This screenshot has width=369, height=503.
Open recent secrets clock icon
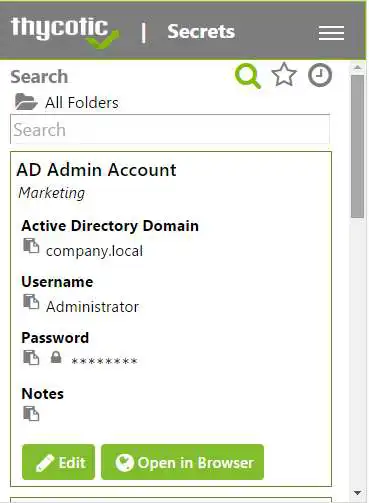pos(320,75)
